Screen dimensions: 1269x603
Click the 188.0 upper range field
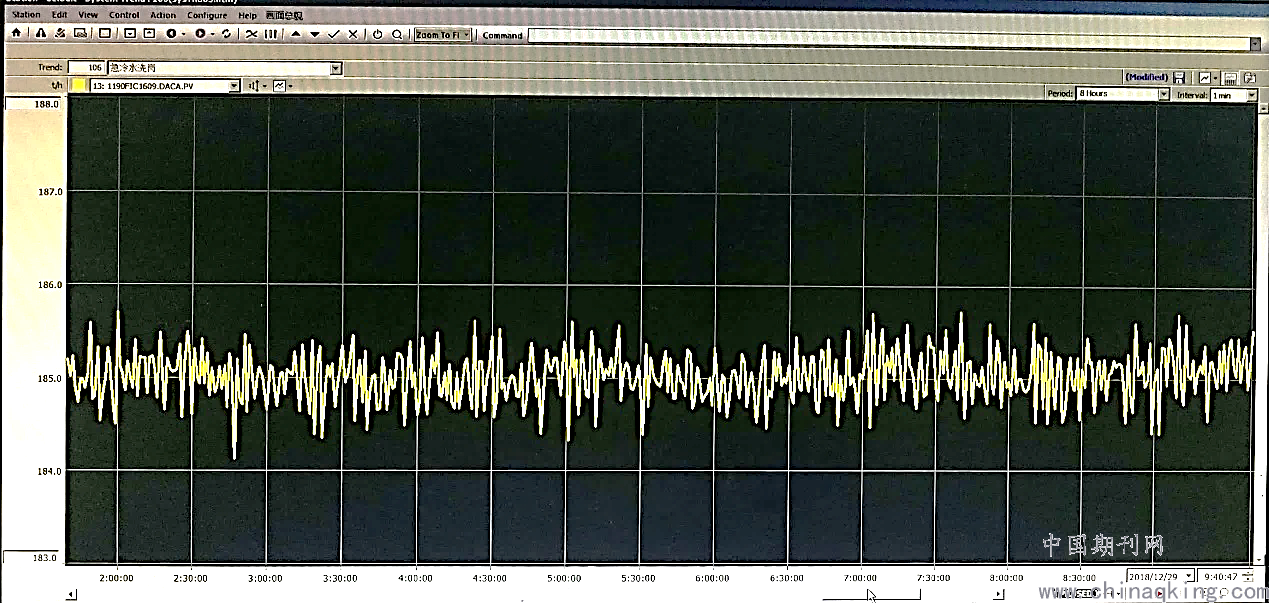(x=33, y=104)
